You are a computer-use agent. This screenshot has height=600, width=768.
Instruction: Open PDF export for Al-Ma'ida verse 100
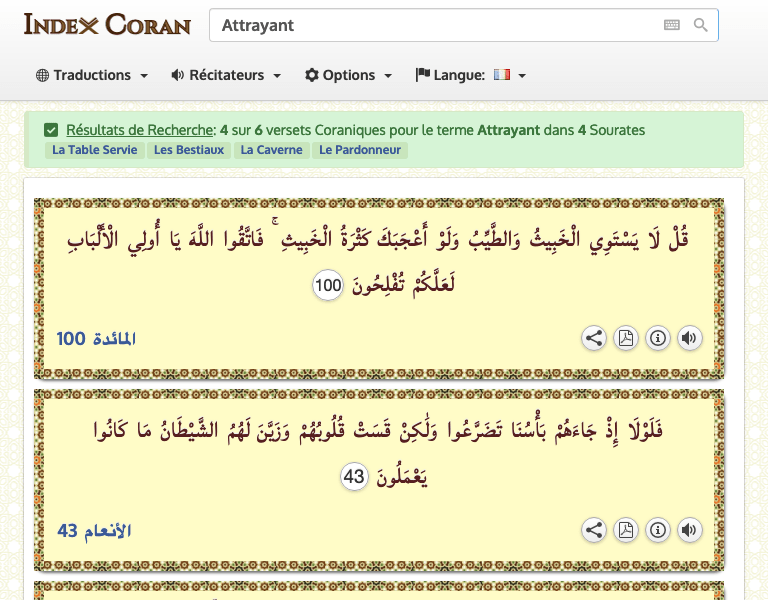click(626, 338)
